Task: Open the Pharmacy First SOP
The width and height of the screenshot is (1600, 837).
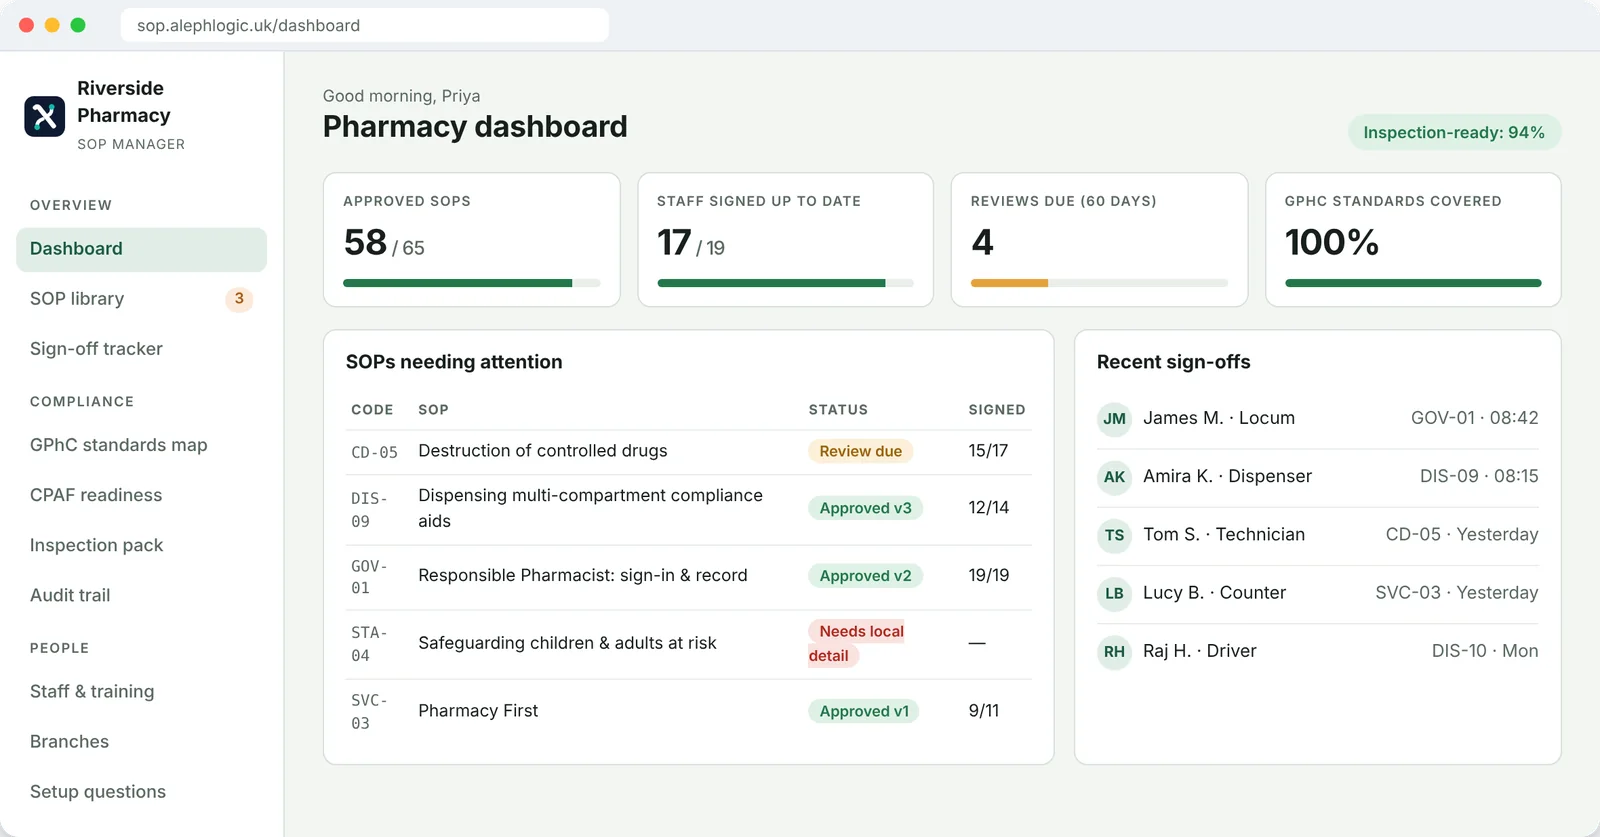Action: point(478,711)
